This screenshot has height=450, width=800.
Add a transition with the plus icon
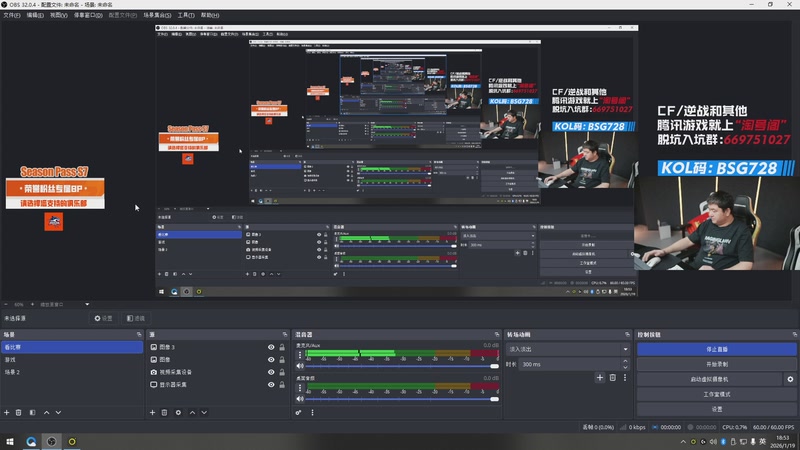point(599,378)
